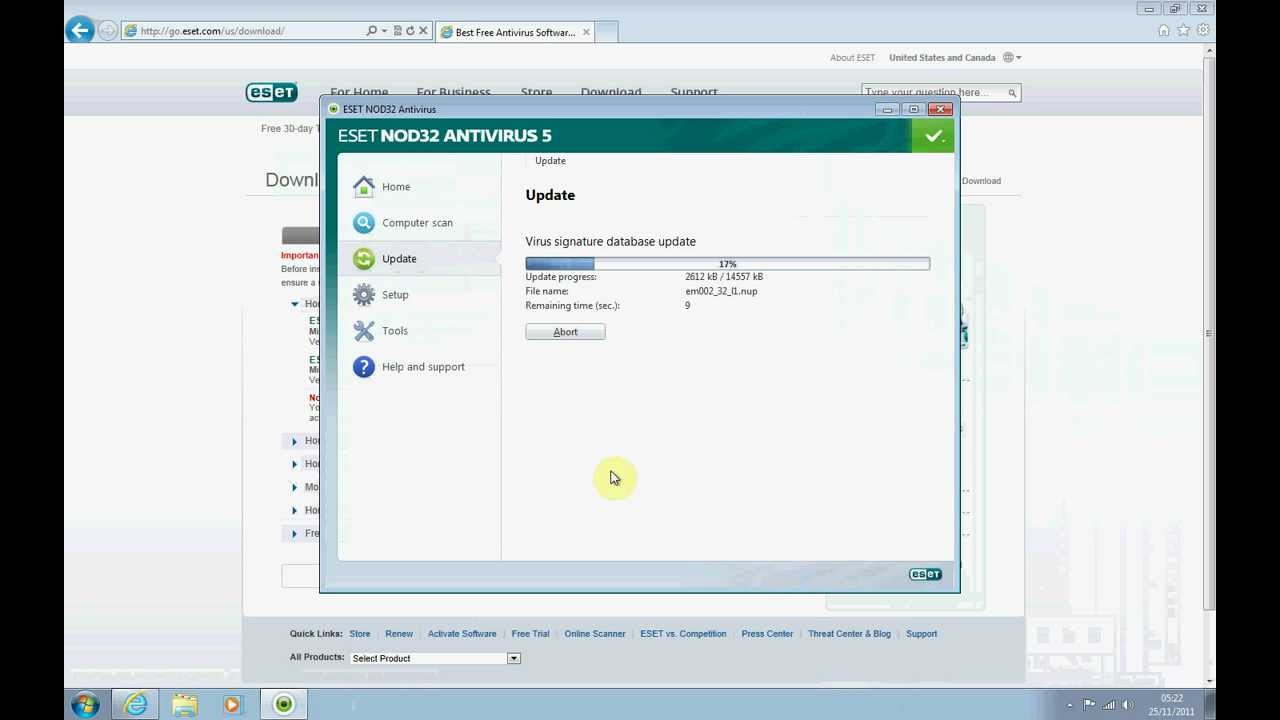Abort the virus signature update
The height and width of the screenshot is (720, 1280).
click(x=565, y=332)
